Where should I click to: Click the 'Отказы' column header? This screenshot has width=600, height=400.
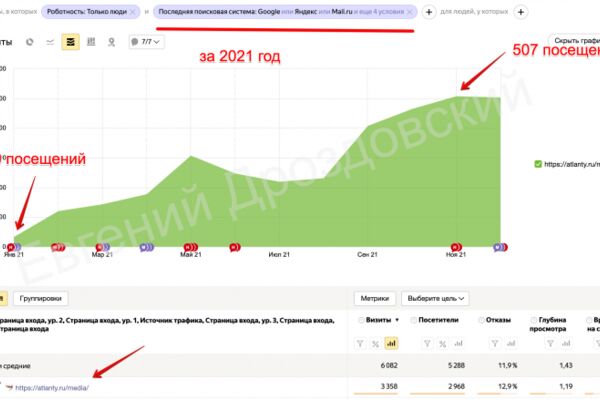pyautogui.click(x=498, y=320)
